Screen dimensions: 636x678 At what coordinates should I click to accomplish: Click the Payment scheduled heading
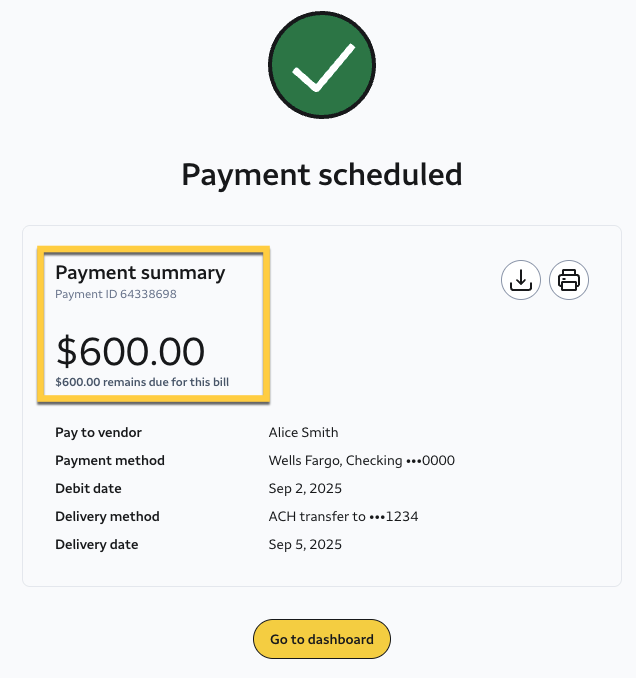[x=322, y=174]
